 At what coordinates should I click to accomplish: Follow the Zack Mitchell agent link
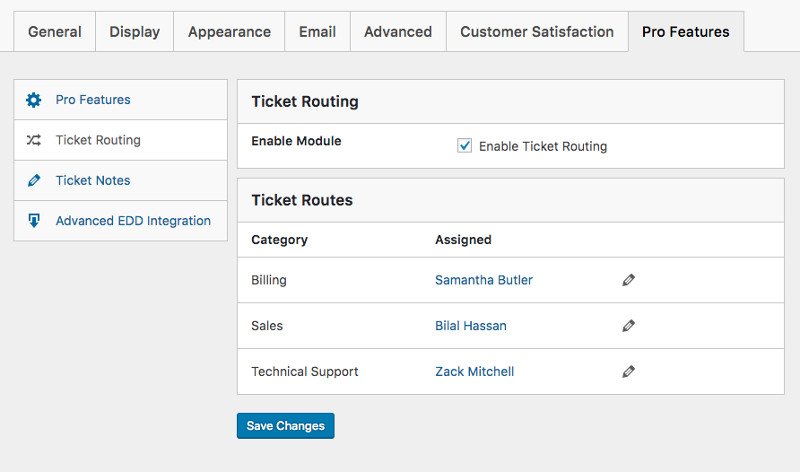click(x=475, y=372)
